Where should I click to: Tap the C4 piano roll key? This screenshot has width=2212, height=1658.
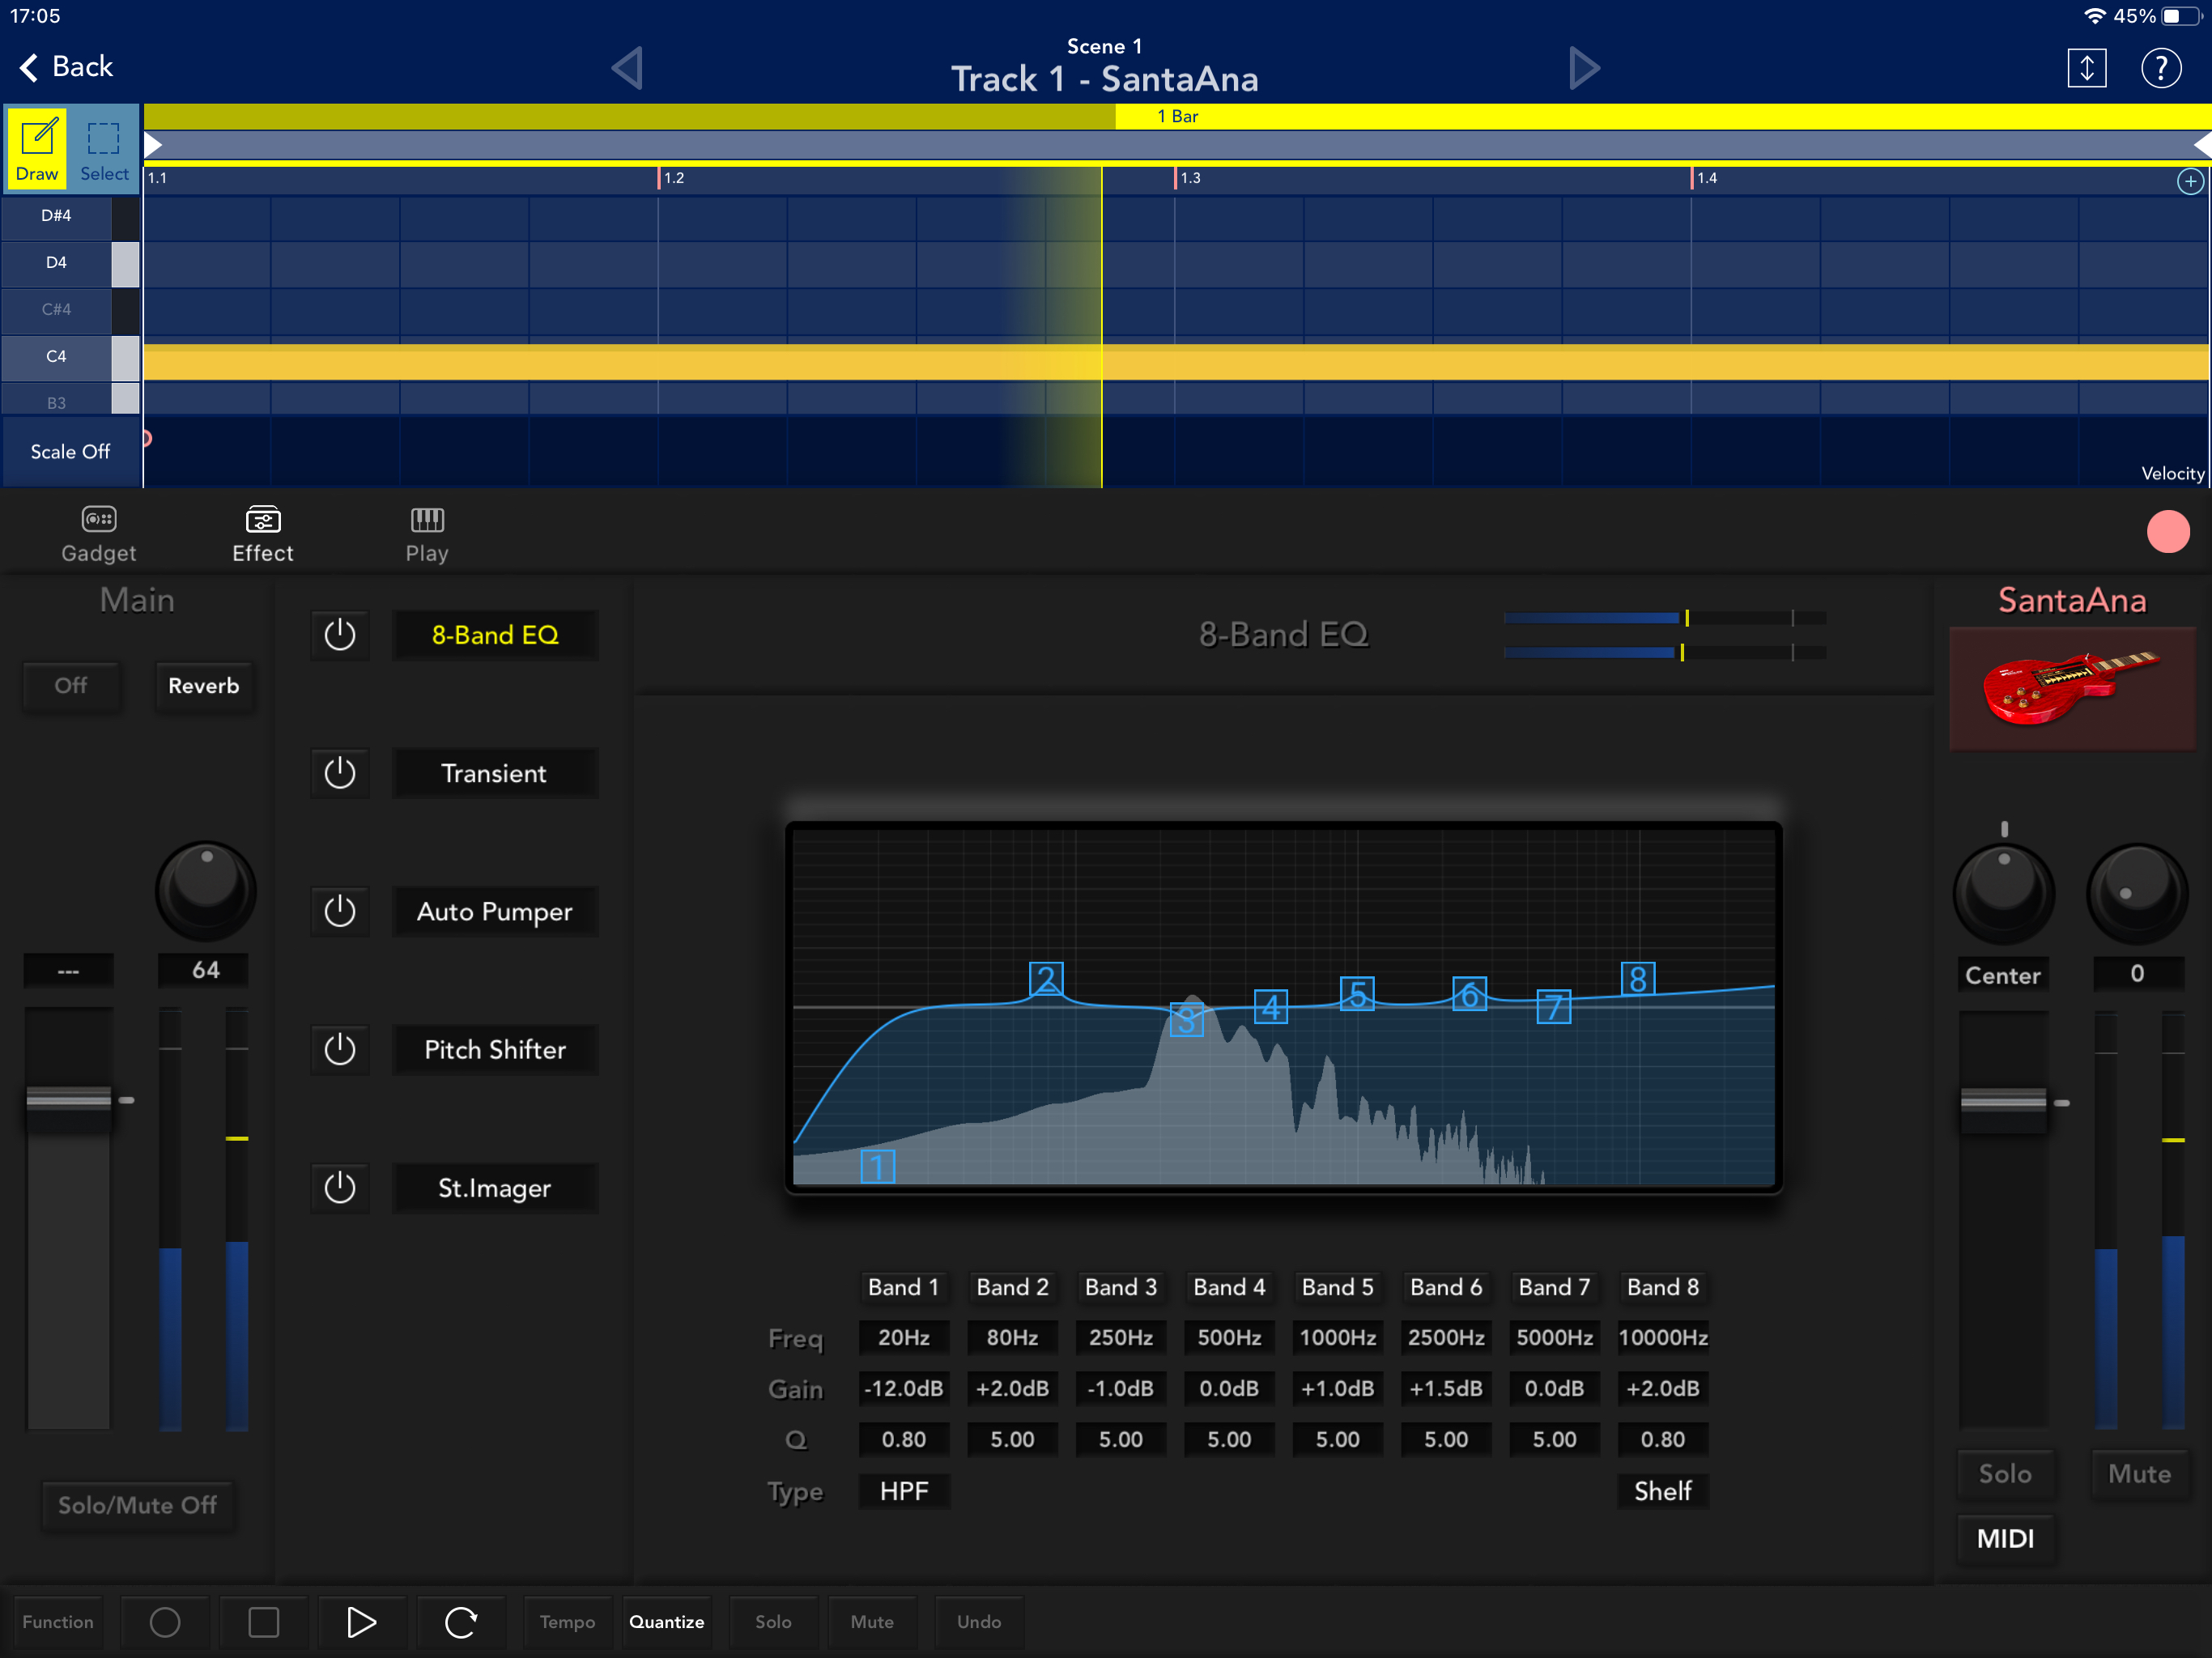click(x=70, y=357)
